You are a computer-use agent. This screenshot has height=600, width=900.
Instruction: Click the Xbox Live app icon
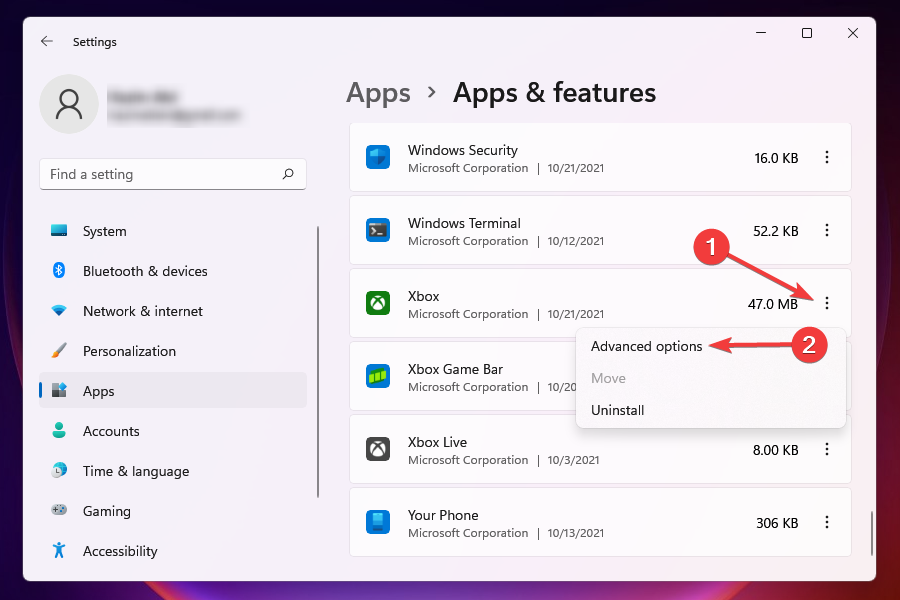(378, 449)
